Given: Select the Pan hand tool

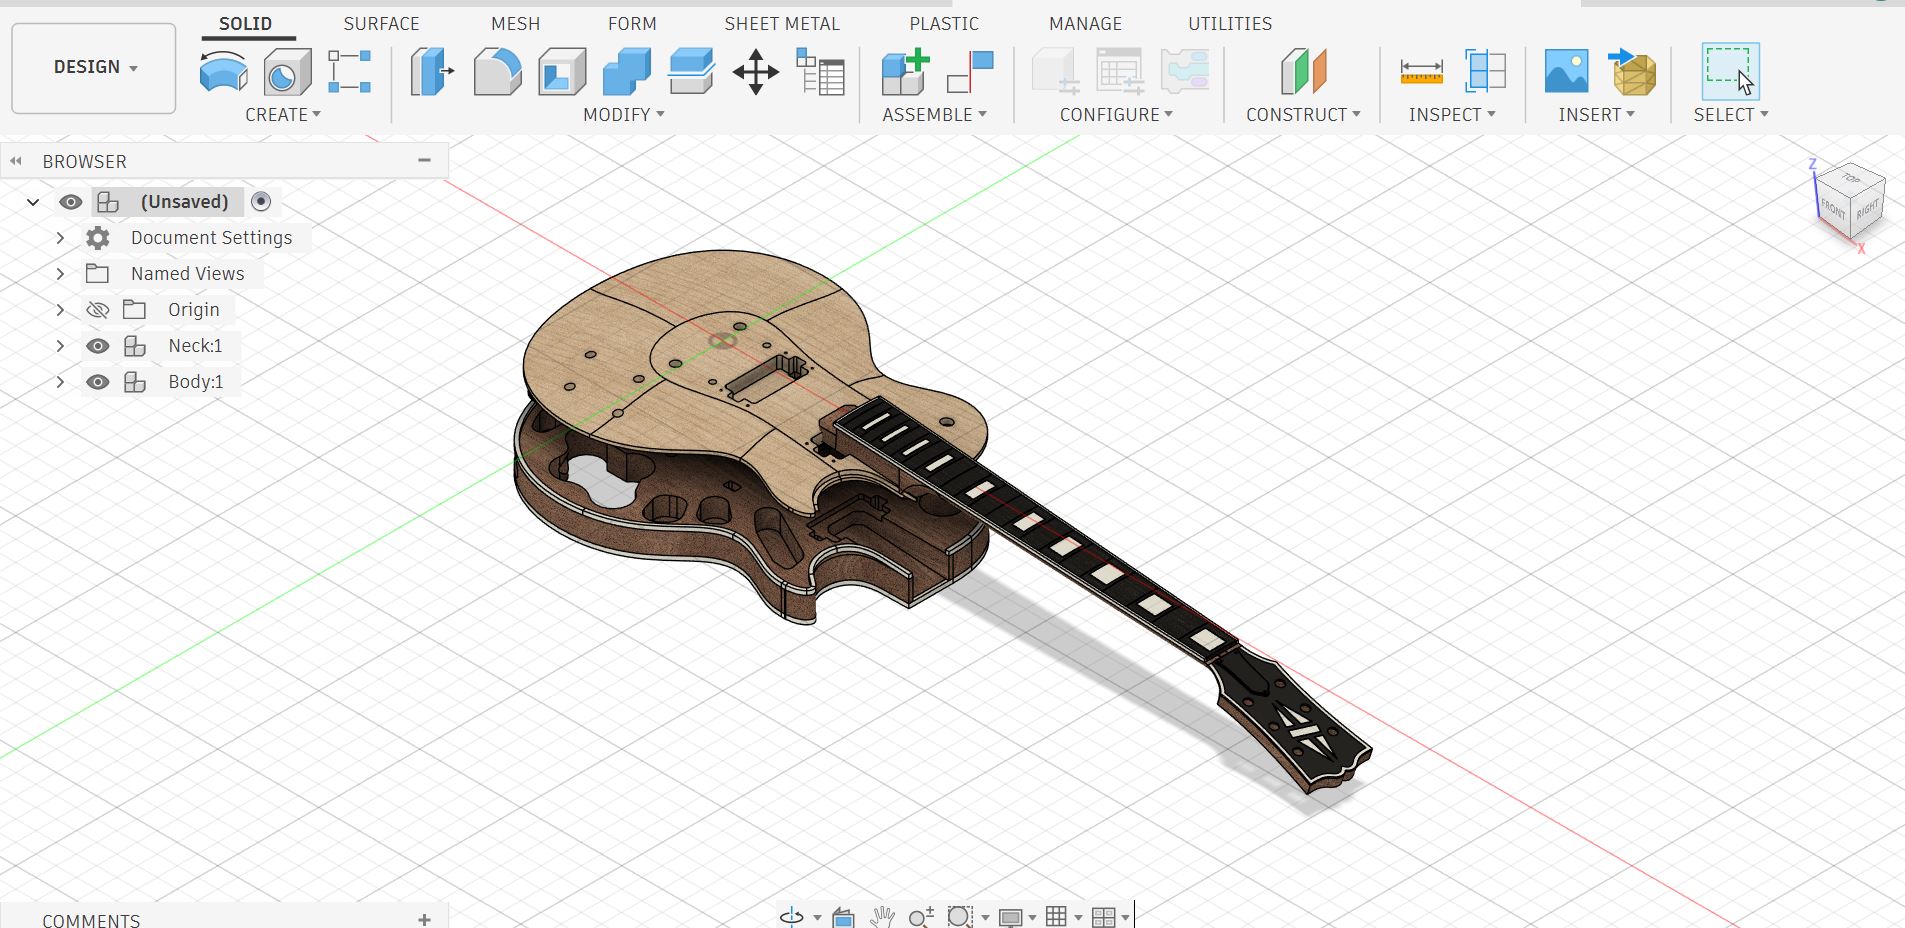Looking at the screenshot, I should [x=882, y=917].
